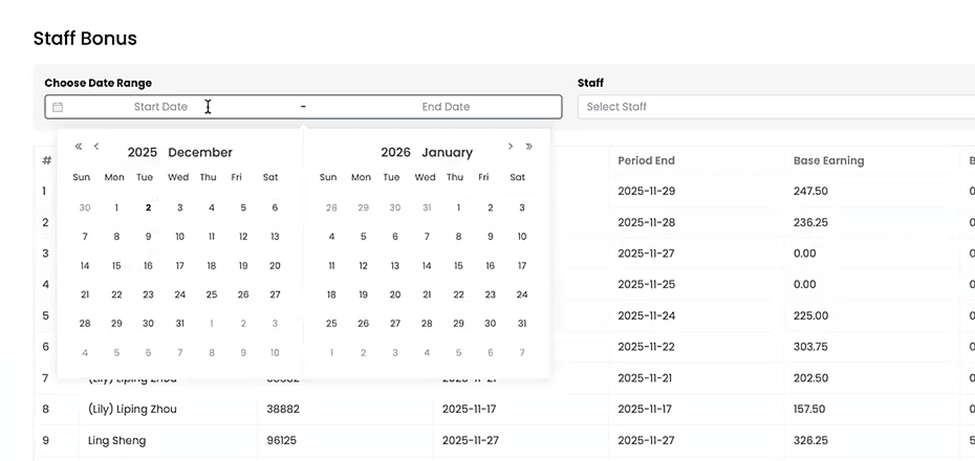Click the End Date input field
Image resolution: width=975 pixels, height=461 pixels.
[445, 107]
